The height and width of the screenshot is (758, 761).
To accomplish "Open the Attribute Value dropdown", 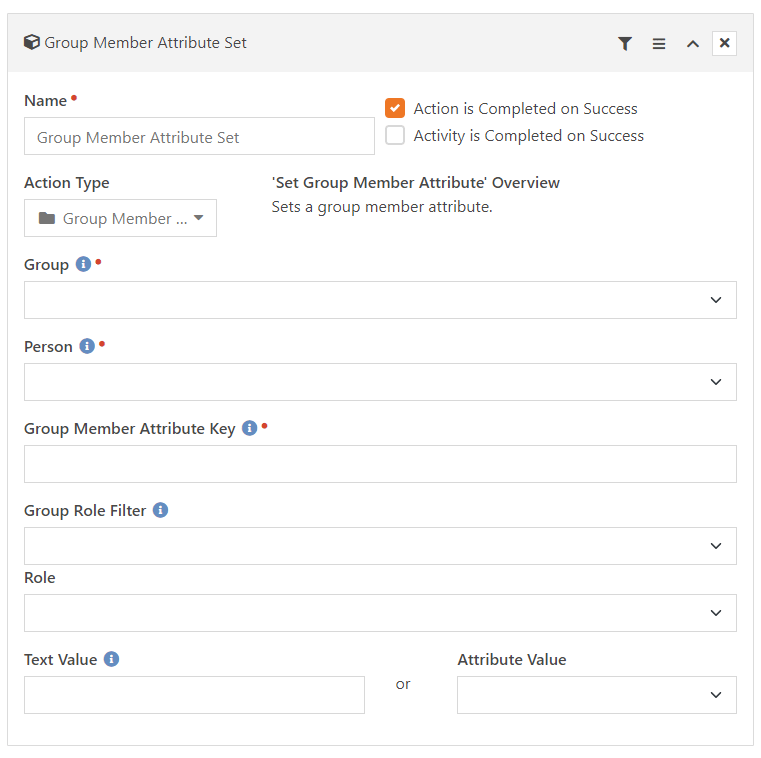I will 597,695.
